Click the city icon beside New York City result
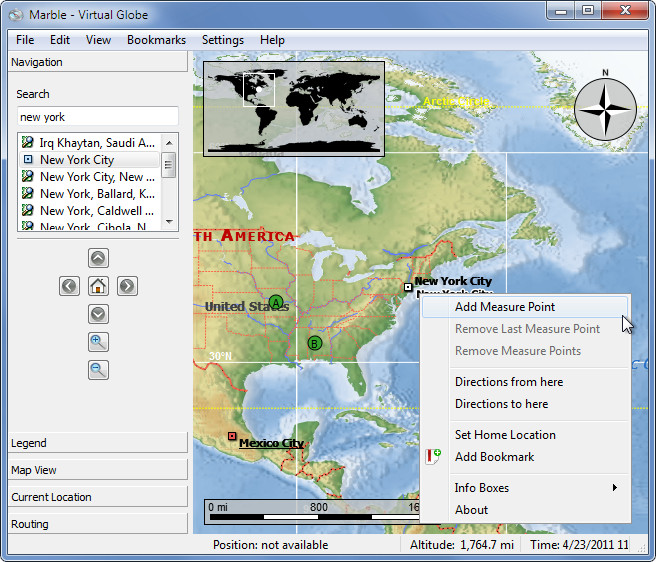Image resolution: width=656 pixels, height=562 pixels. pyautogui.click(x=28, y=159)
